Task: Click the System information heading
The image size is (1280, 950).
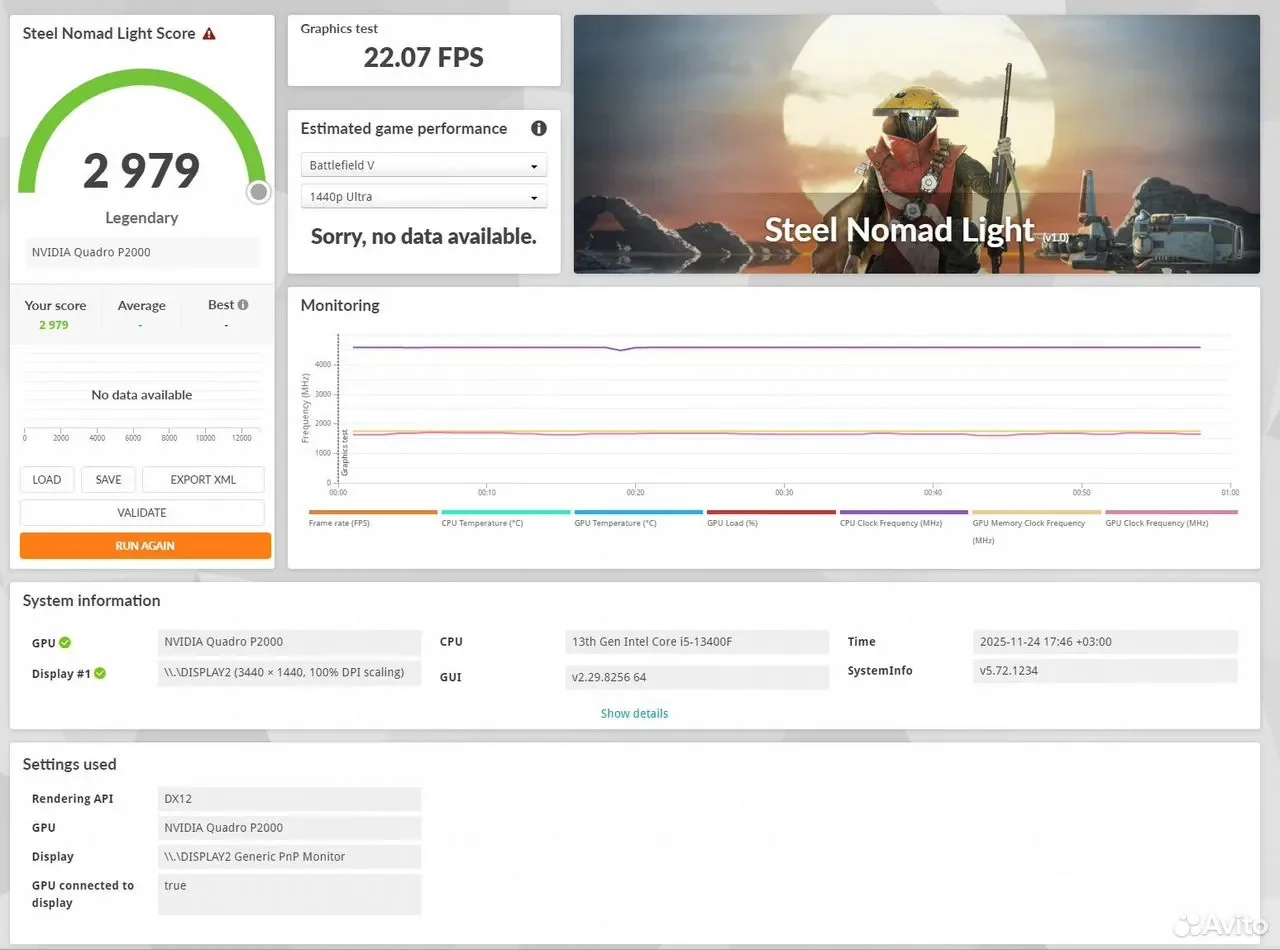Action: click(91, 601)
